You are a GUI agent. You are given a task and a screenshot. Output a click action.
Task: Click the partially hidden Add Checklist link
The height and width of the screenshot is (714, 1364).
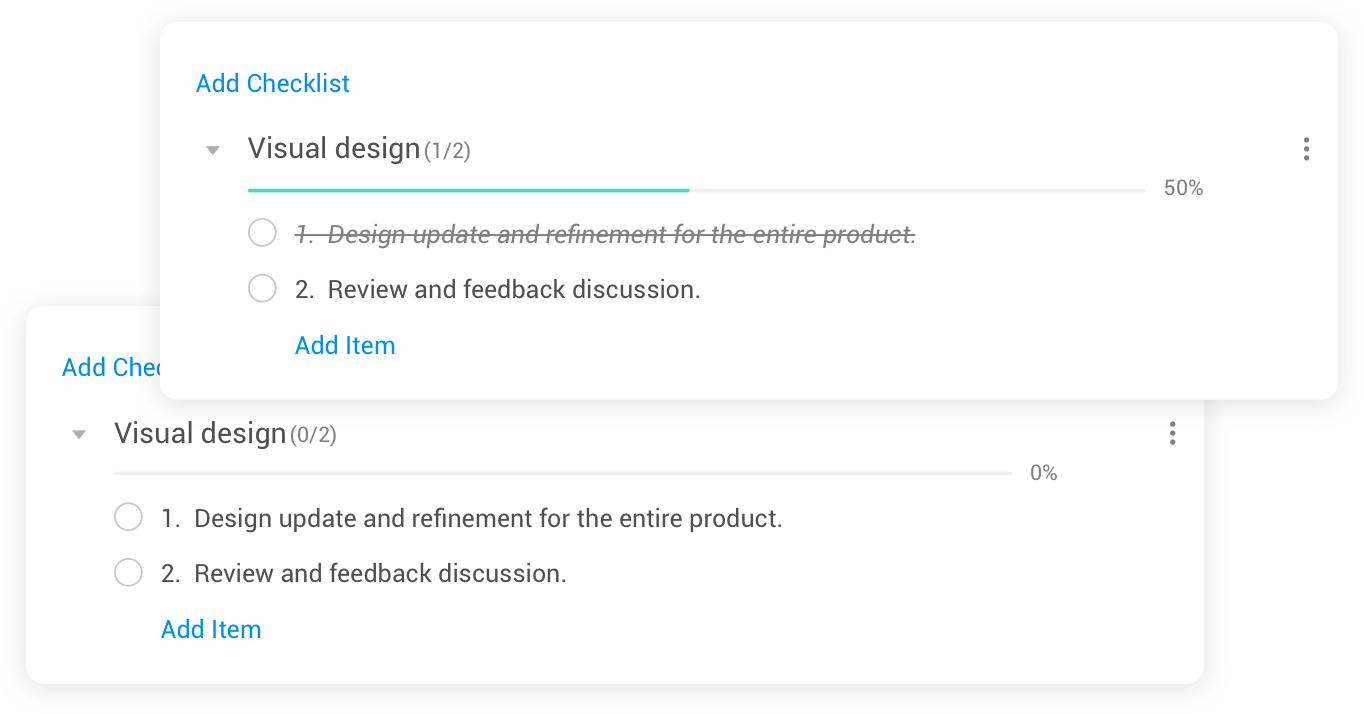(x=111, y=367)
